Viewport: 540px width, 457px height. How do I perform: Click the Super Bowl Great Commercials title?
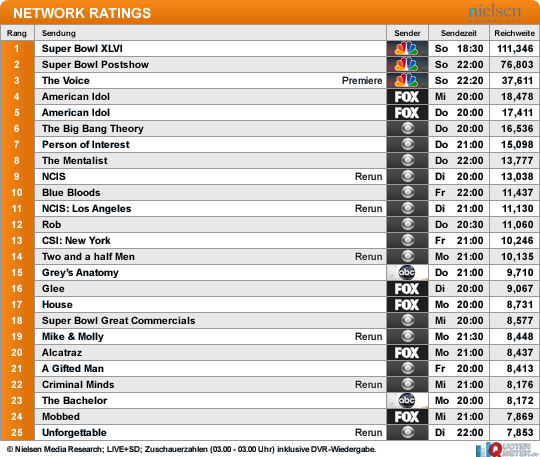coord(118,321)
